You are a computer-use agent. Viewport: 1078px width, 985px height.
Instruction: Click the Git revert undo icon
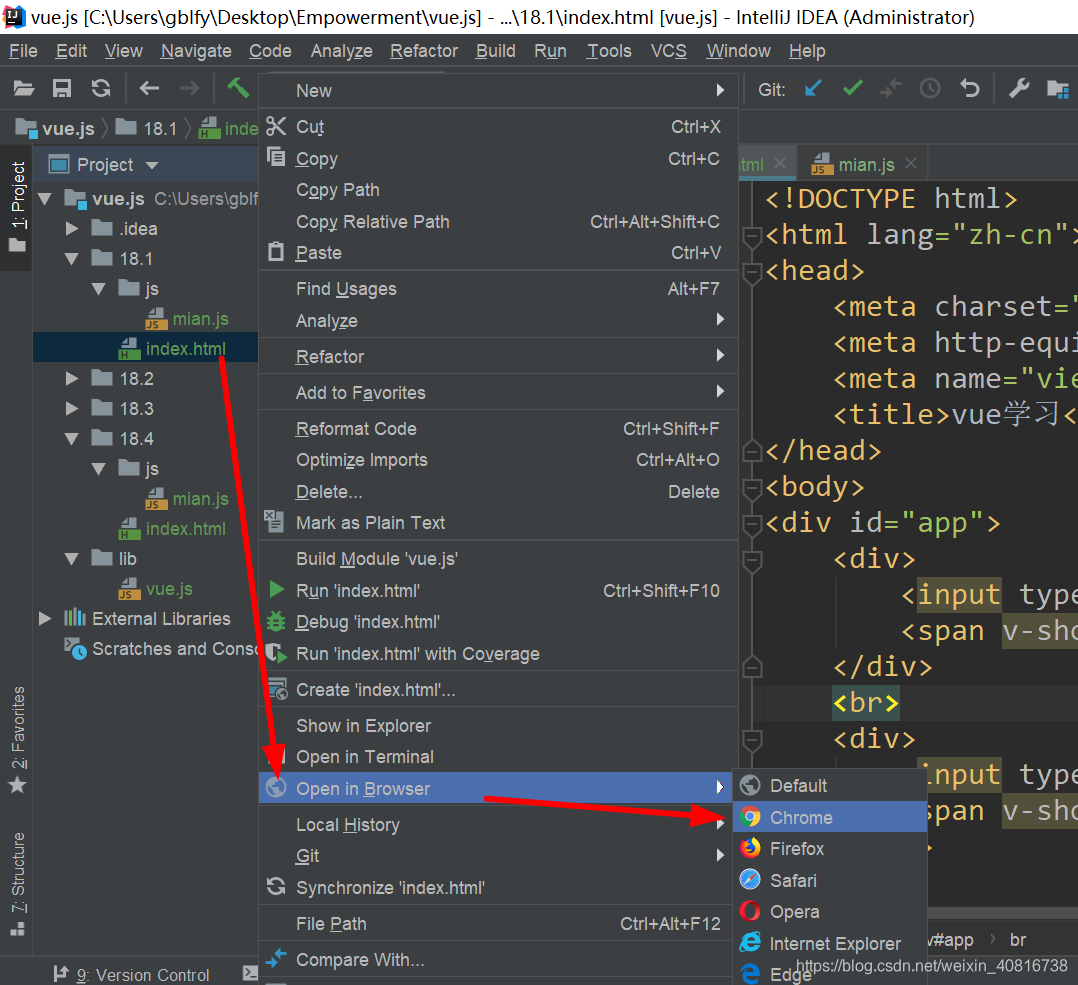969,88
